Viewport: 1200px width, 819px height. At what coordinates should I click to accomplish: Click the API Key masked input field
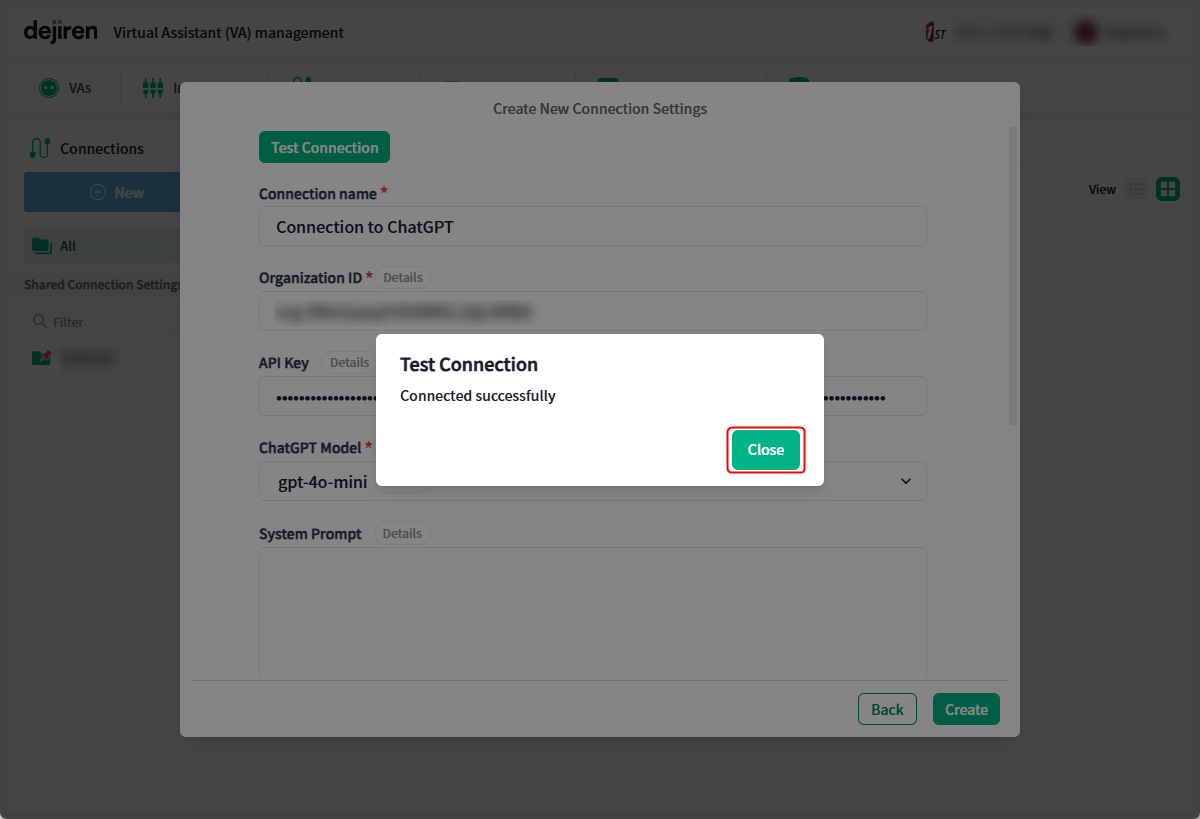coord(593,396)
